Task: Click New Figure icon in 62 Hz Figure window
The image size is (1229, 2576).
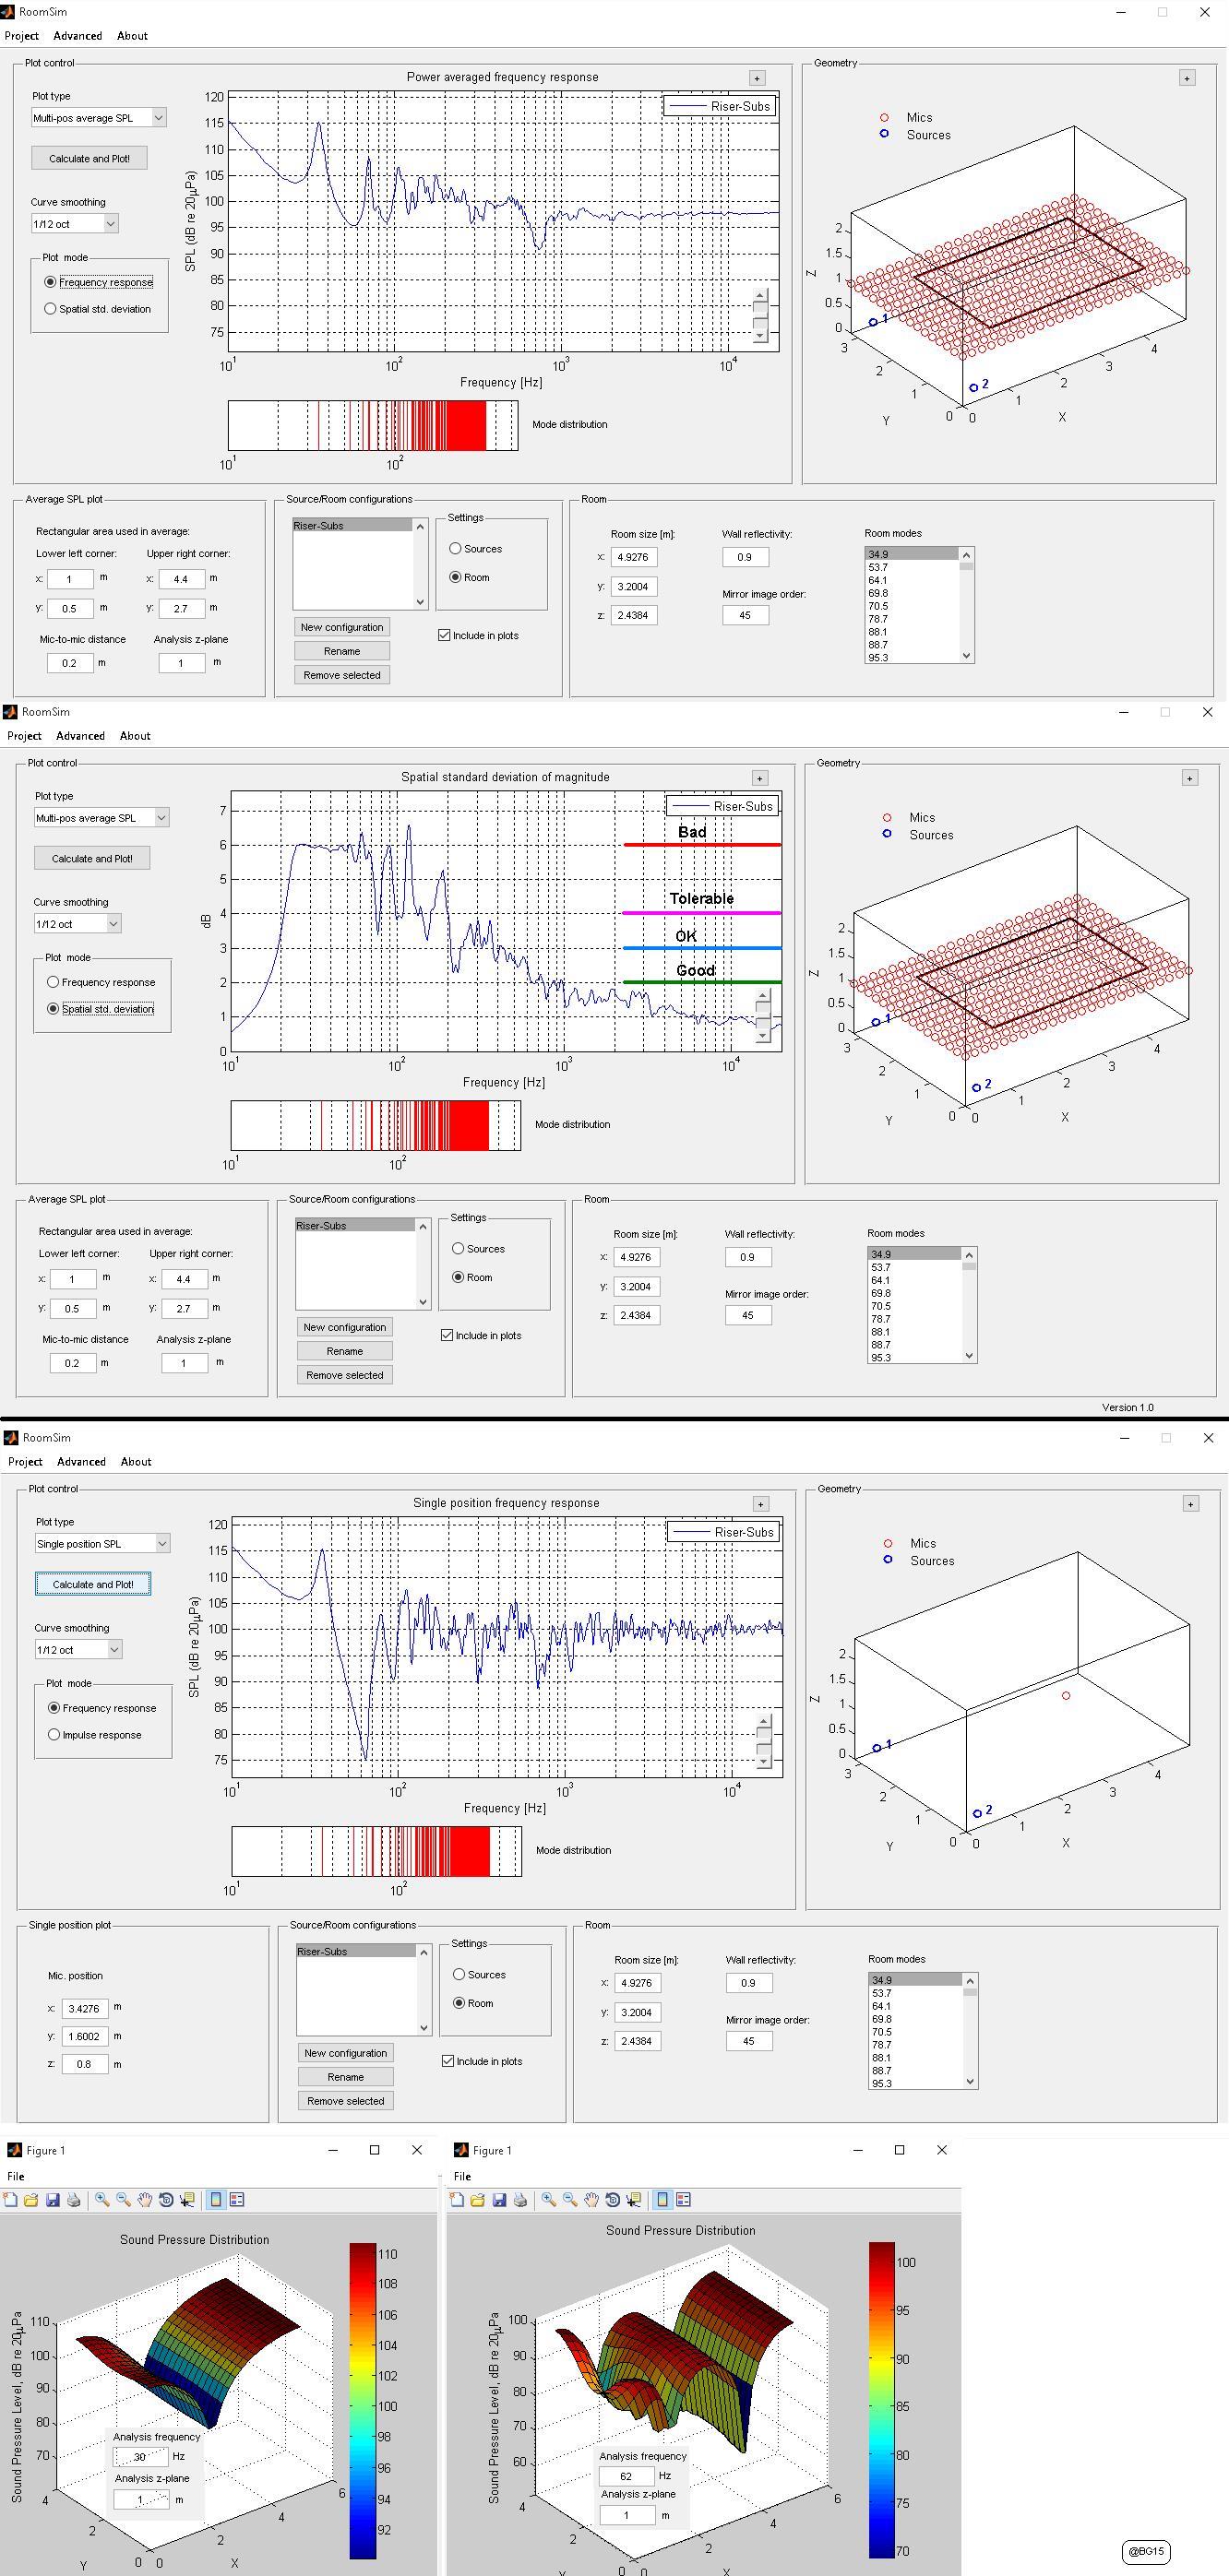Action: click(457, 2199)
